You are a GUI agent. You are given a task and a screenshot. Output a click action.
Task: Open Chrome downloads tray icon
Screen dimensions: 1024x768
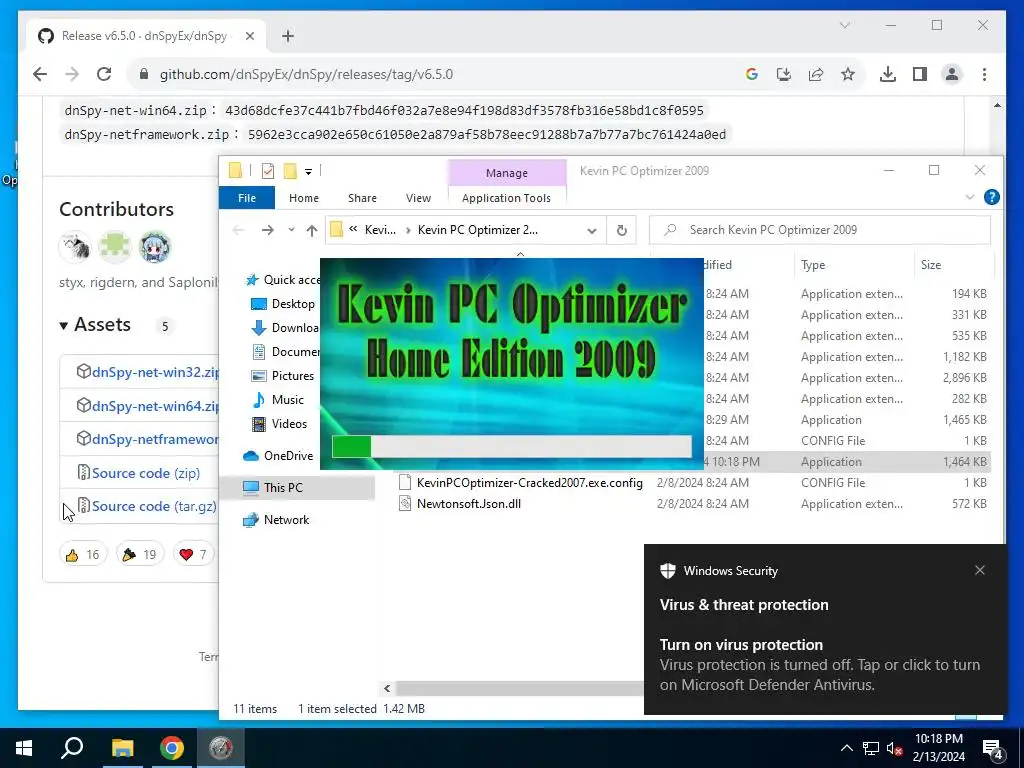pyautogui.click(x=888, y=74)
